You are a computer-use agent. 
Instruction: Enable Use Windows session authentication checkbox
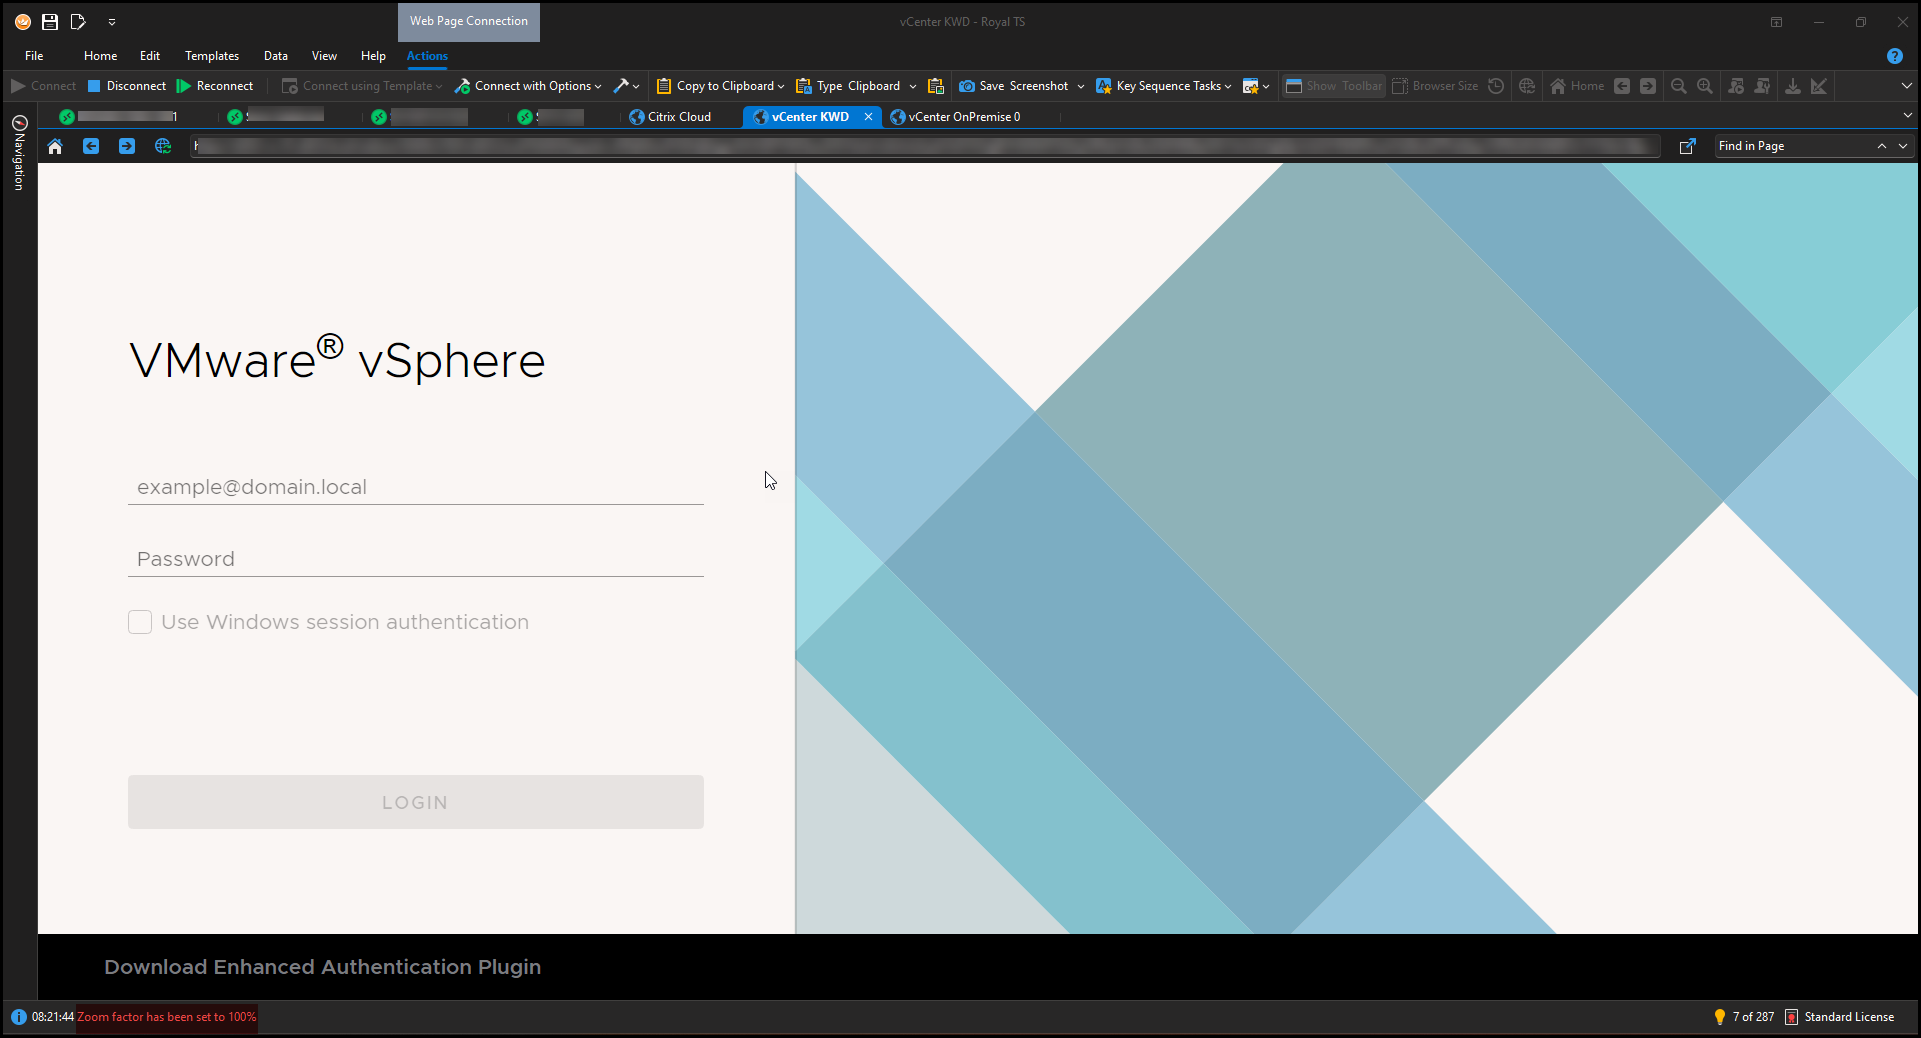(x=140, y=622)
